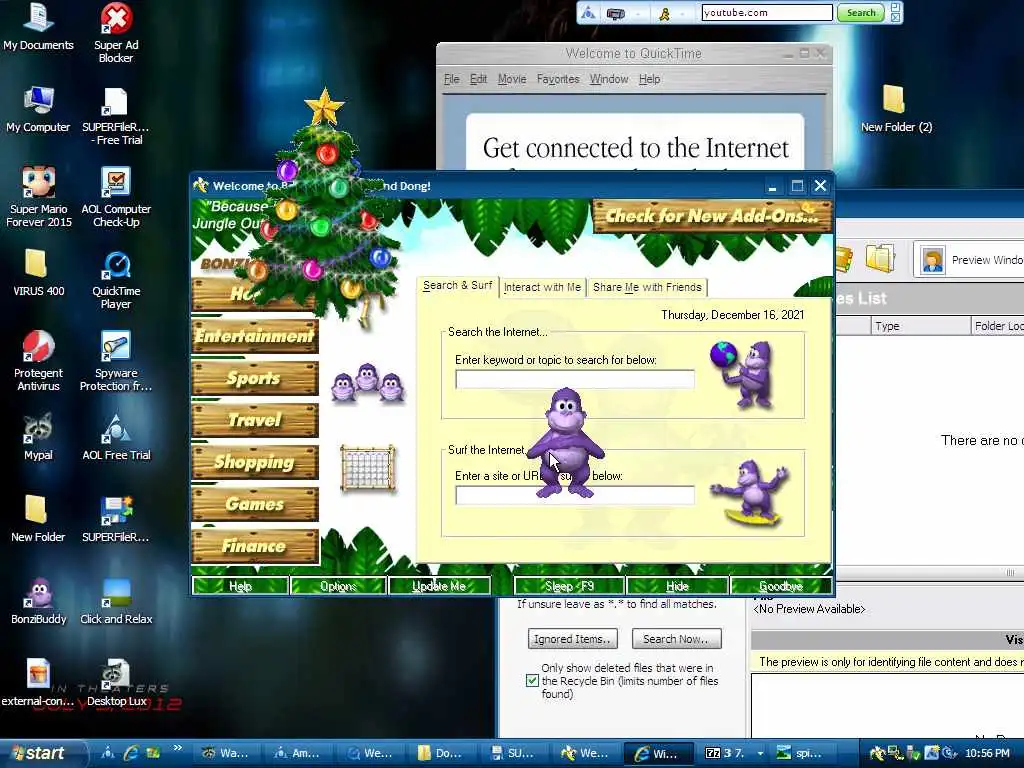Select the Desktop Lux desktop icon
1024x768 pixels.
[116, 682]
